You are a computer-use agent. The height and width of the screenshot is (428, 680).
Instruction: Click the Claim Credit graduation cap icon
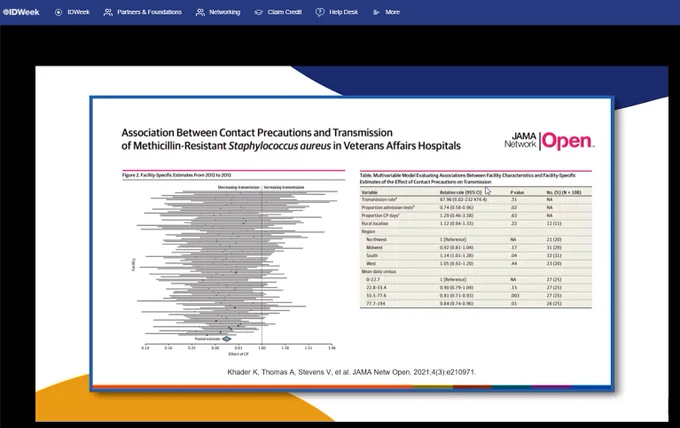click(258, 13)
